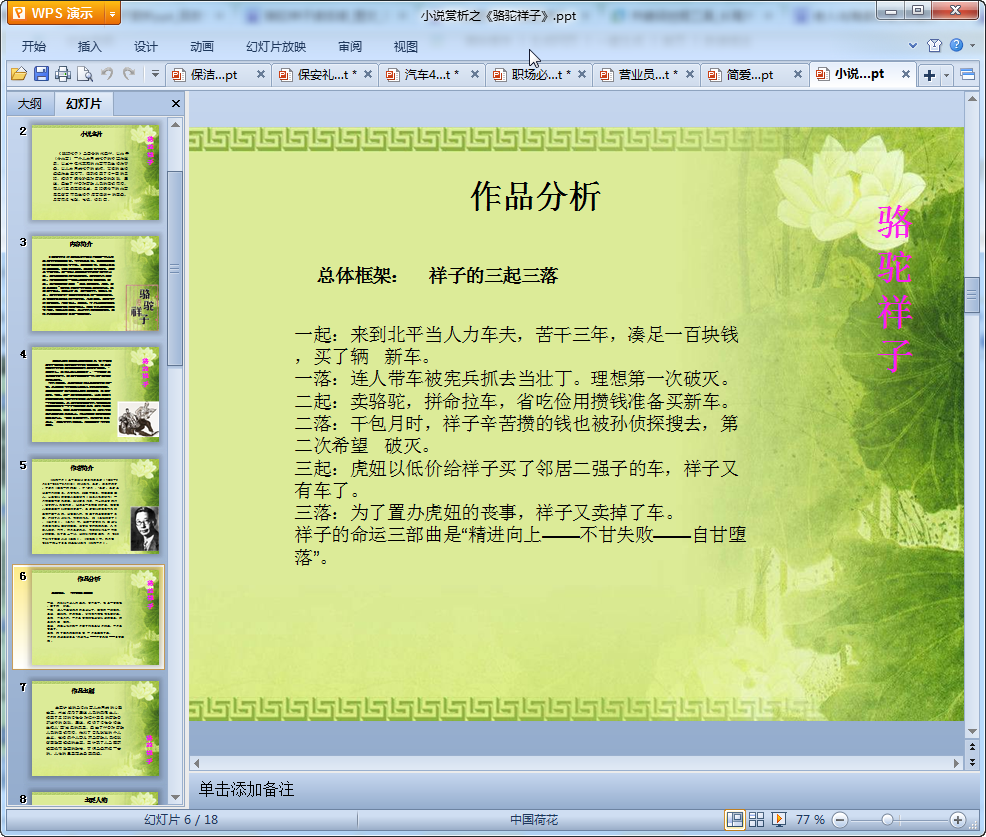Open the 插入 ribbon tab

[x=89, y=47]
